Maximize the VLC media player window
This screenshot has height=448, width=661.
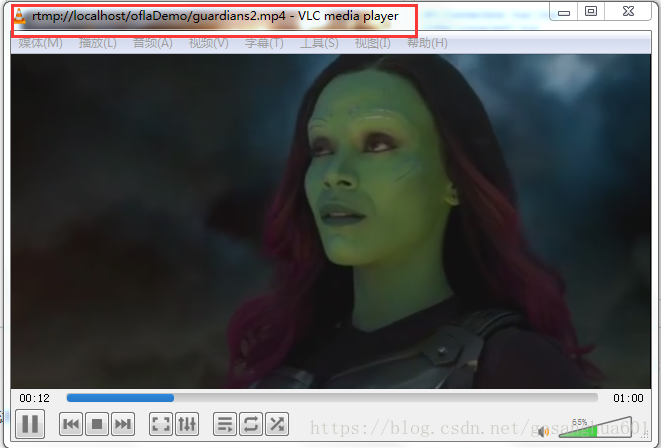point(591,11)
